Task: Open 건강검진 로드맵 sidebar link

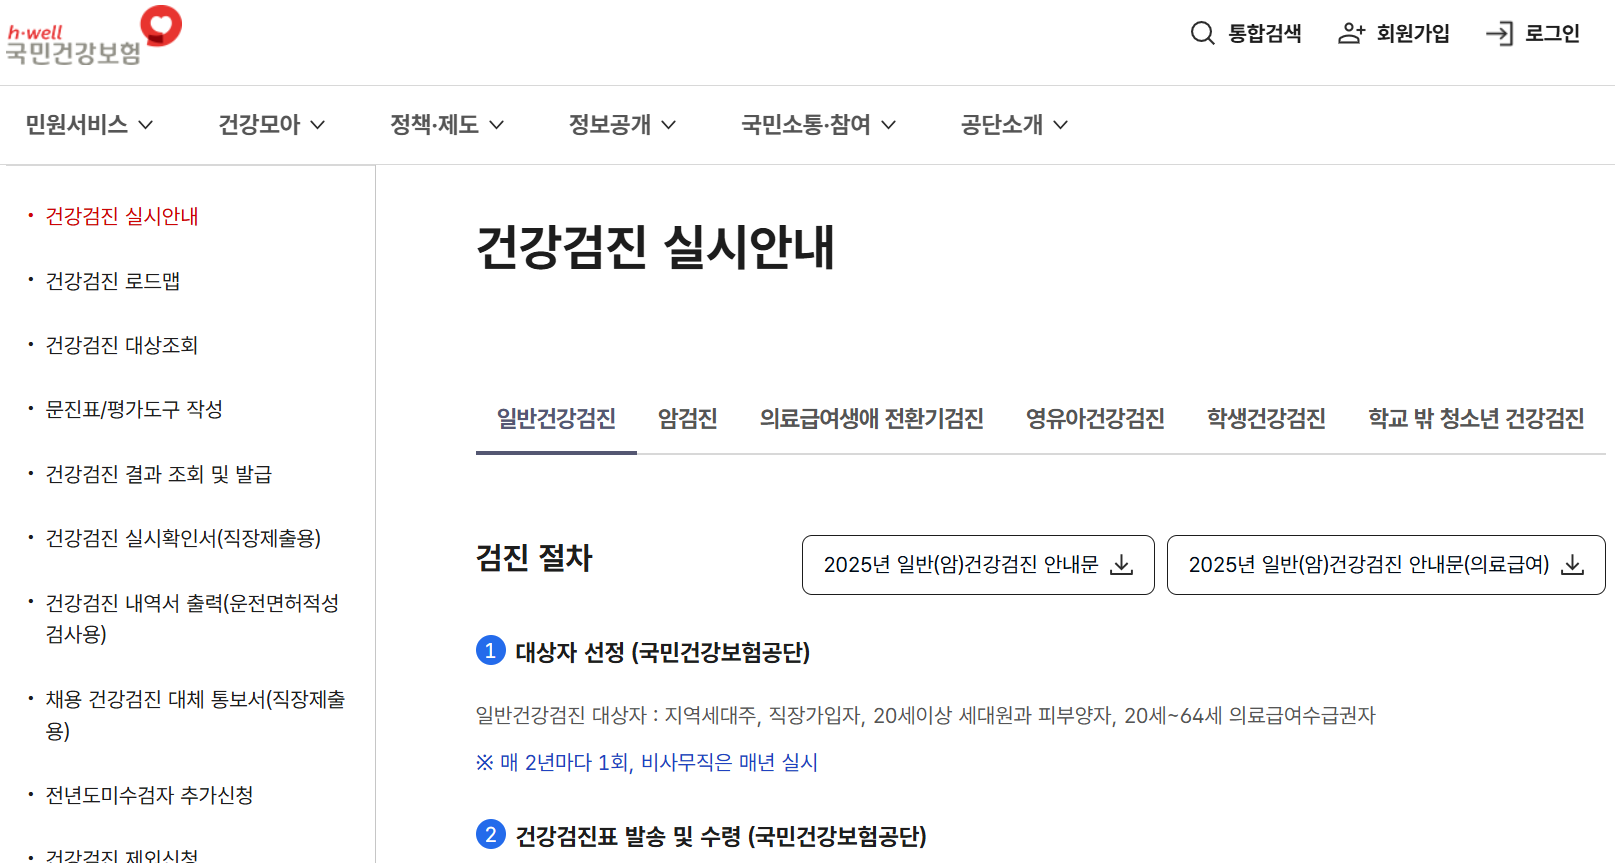Action: pyautogui.click(x=113, y=281)
